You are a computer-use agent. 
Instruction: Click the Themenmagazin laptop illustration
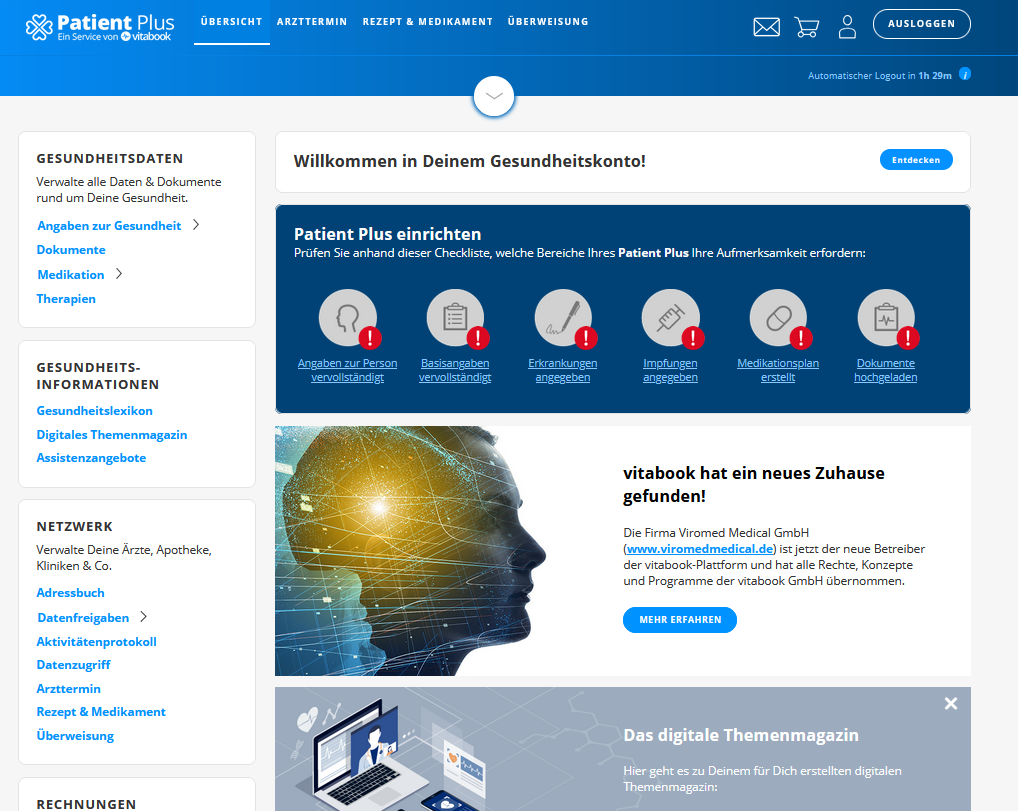point(391,755)
